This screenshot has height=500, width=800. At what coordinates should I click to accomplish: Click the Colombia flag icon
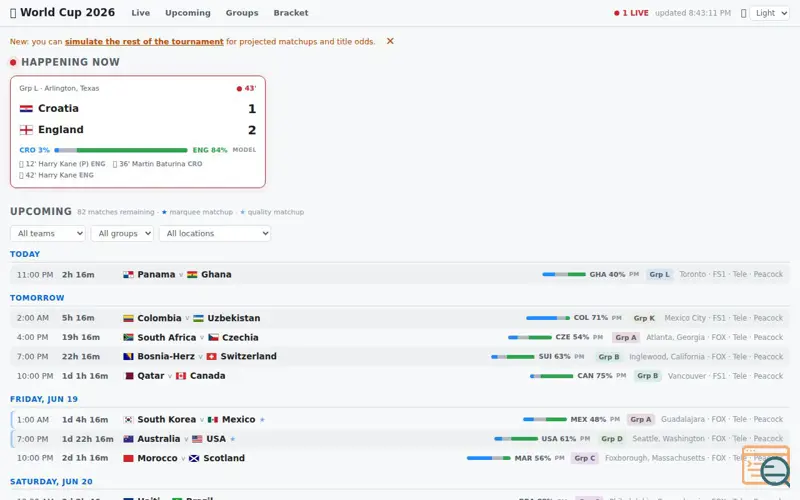128,318
